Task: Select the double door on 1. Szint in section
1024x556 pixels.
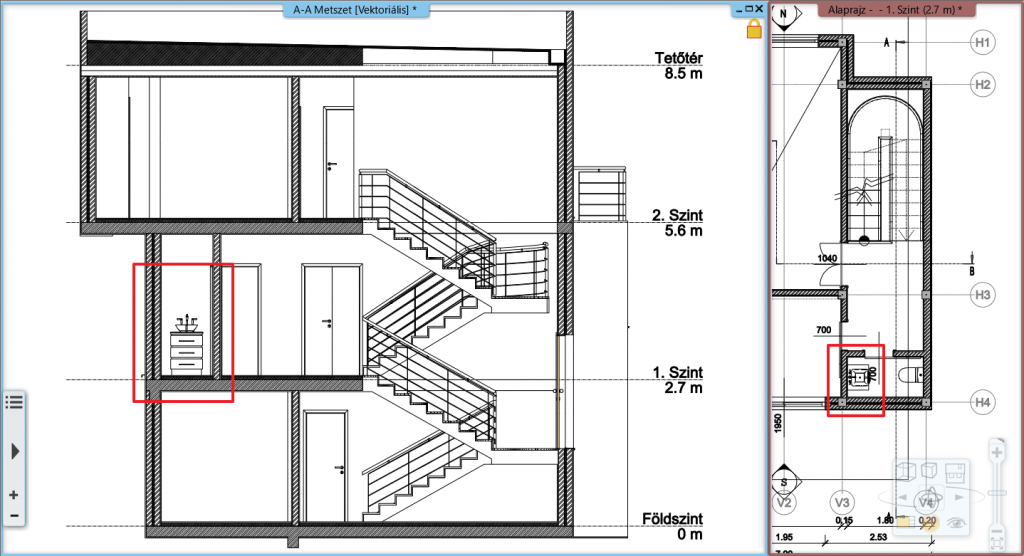Action: pos(332,319)
